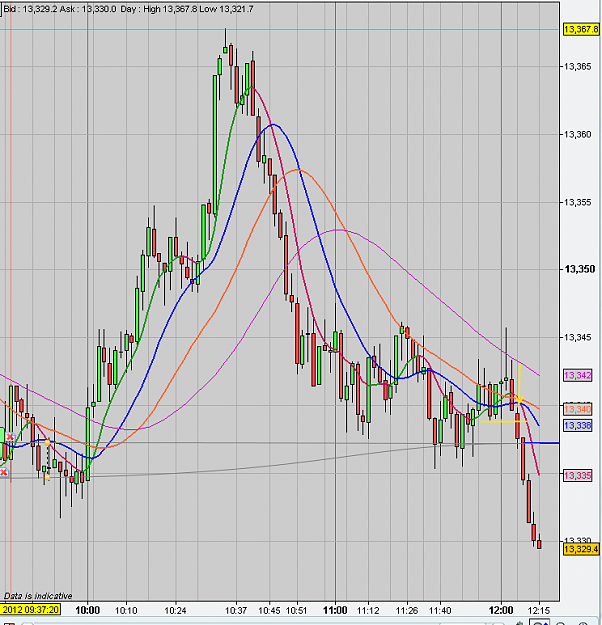Select the lower orange drawing handle dot
Screen dimensions: 602x625
point(47,477)
